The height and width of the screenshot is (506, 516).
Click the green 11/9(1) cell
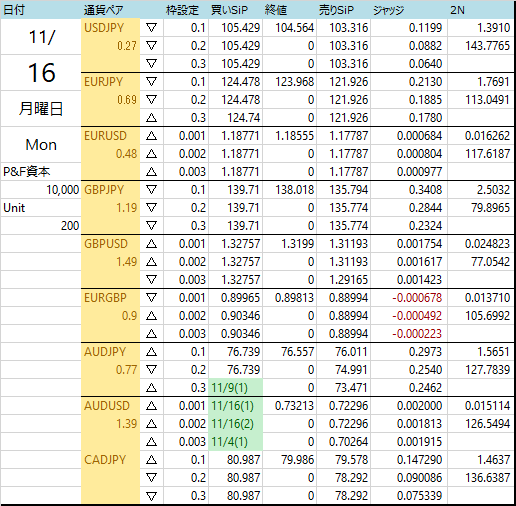[235, 388]
